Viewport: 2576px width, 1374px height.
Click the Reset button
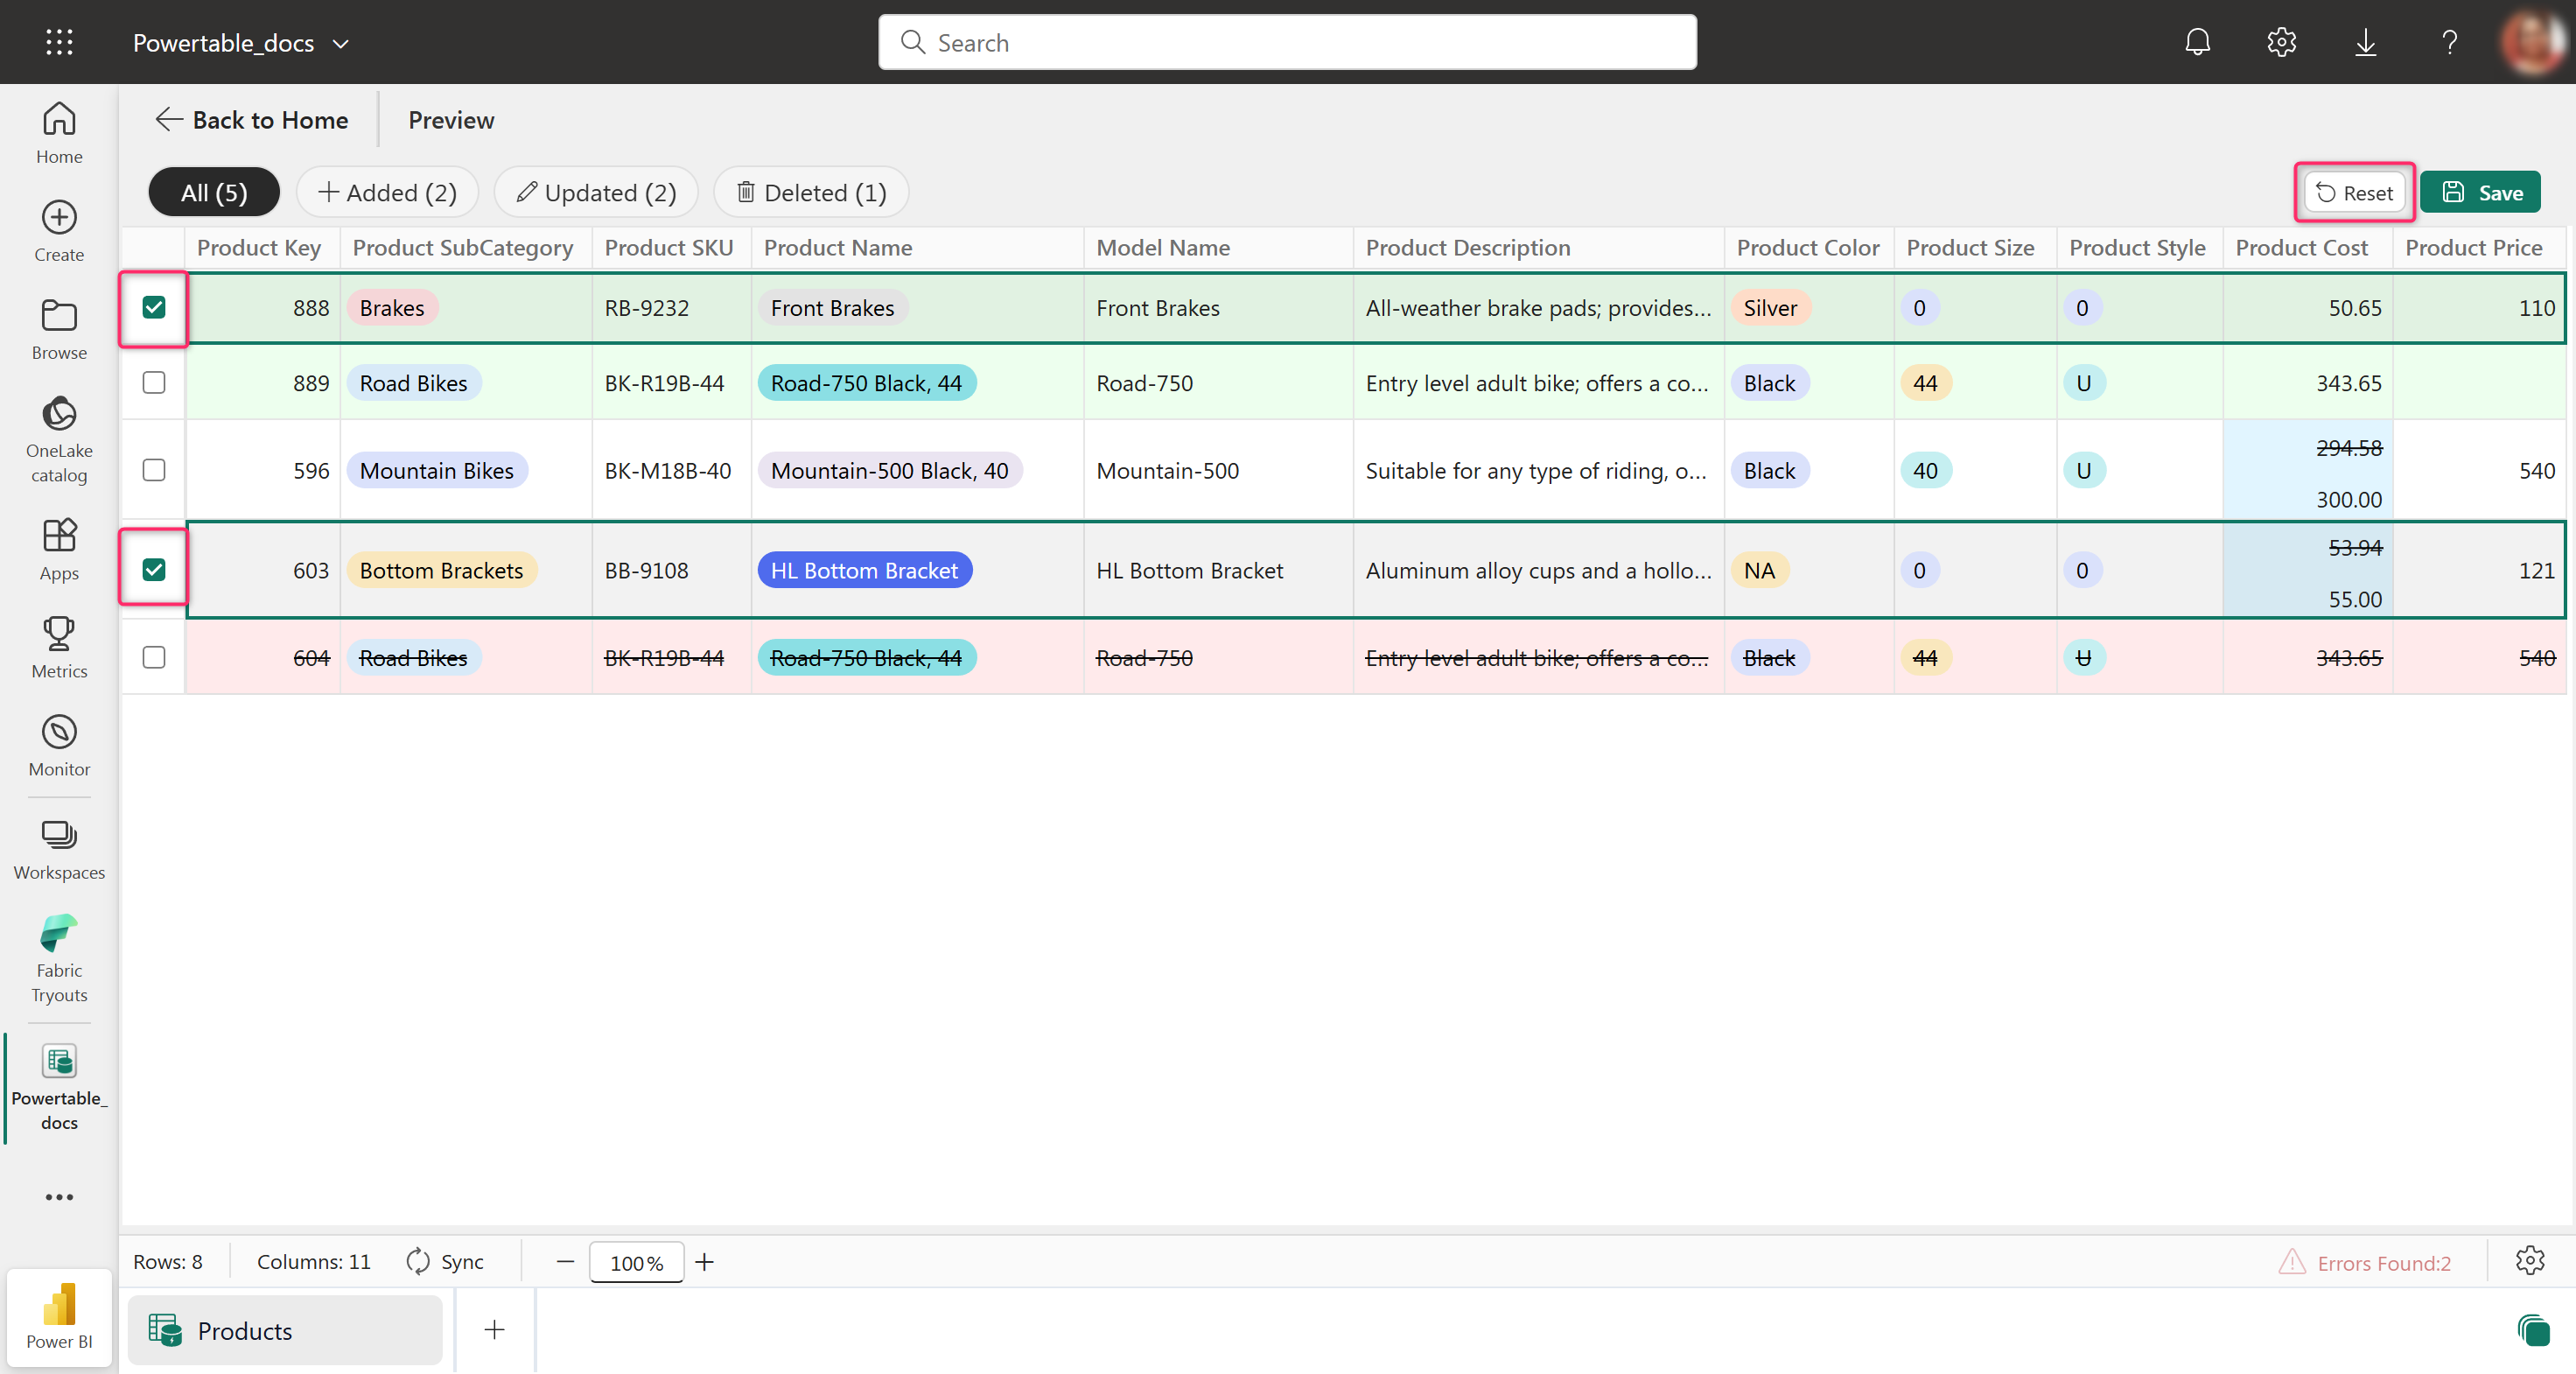(x=2354, y=192)
